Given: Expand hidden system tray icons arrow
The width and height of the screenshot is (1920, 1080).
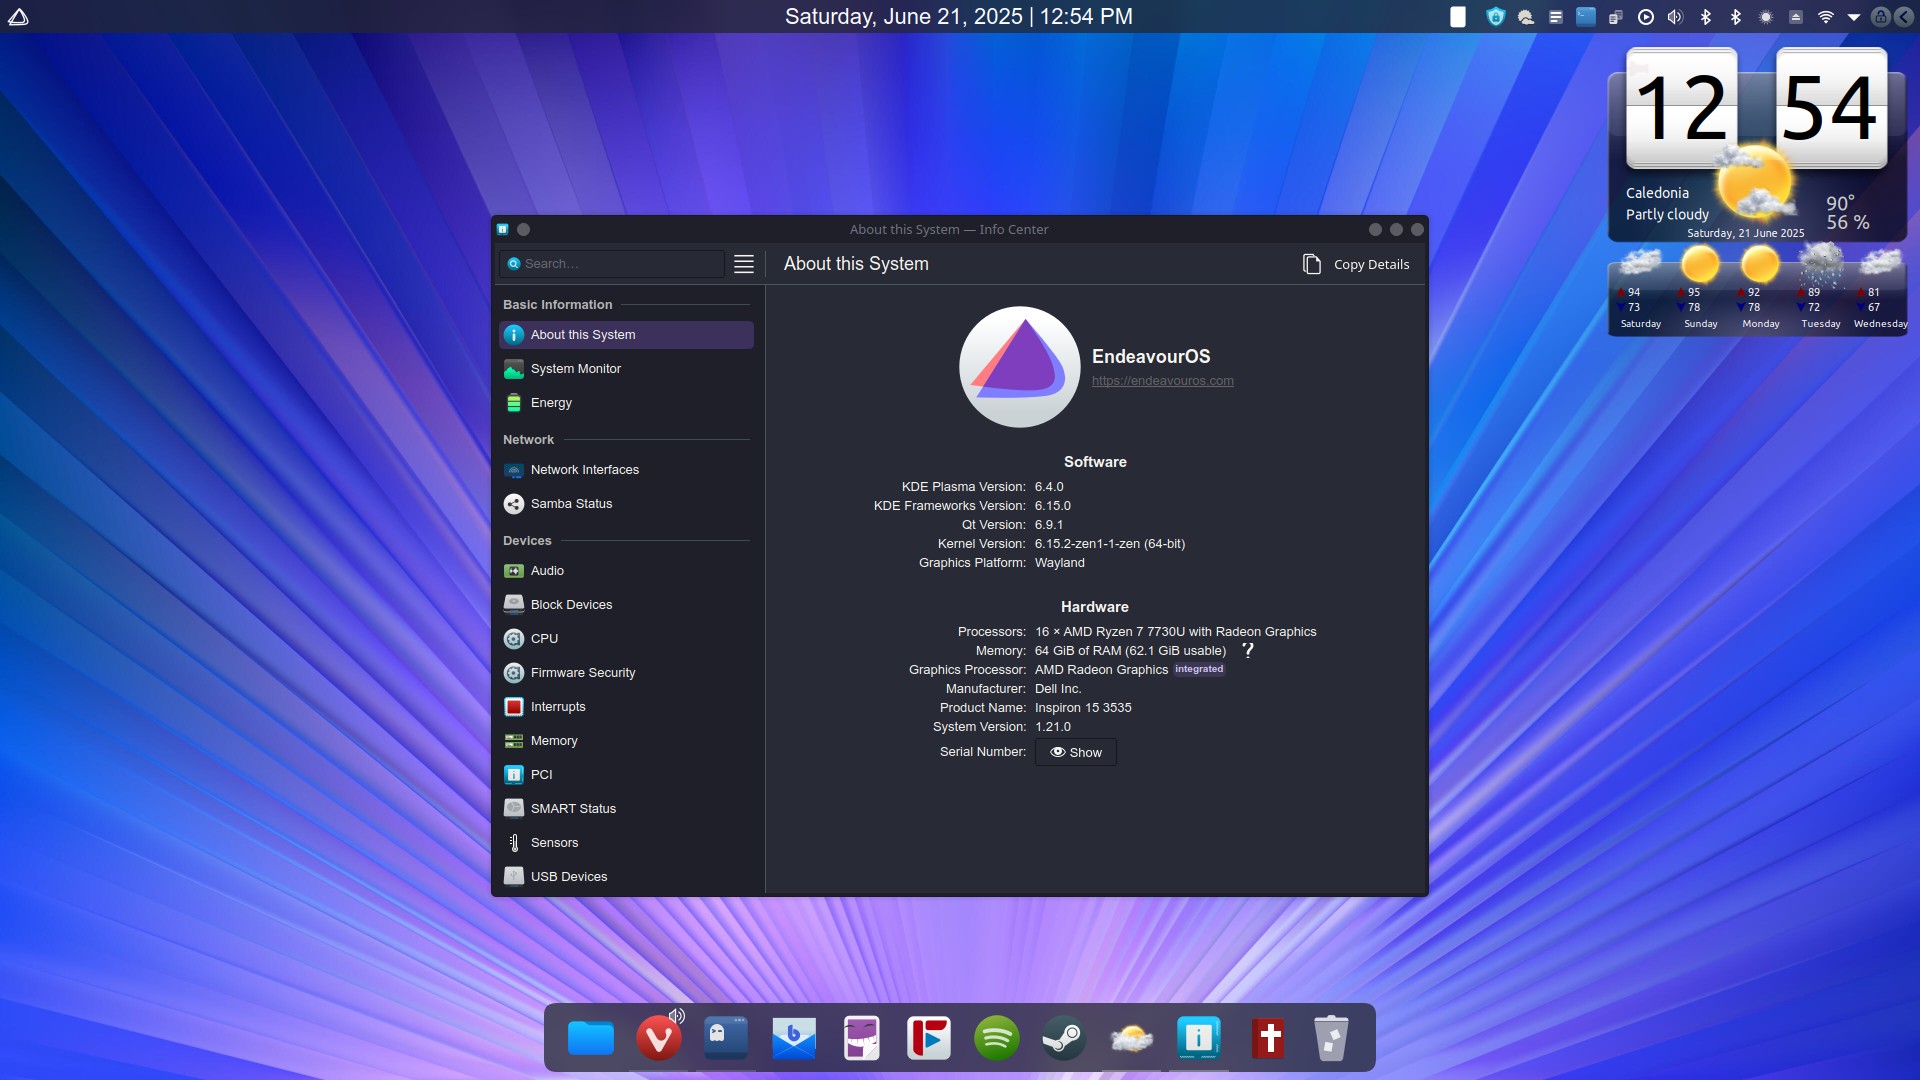Looking at the screenshot, I should pos(1853,17).
